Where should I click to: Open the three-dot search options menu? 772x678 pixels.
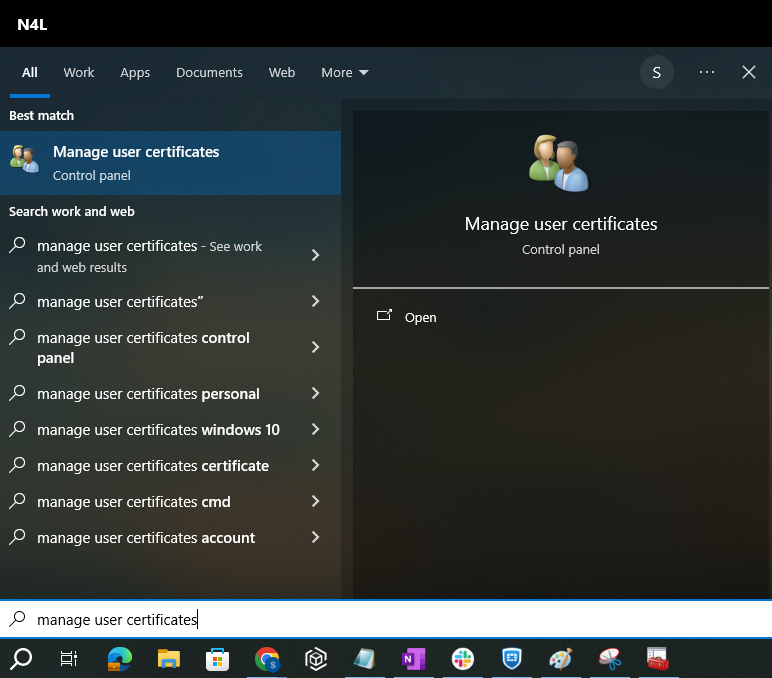point(707,72)
